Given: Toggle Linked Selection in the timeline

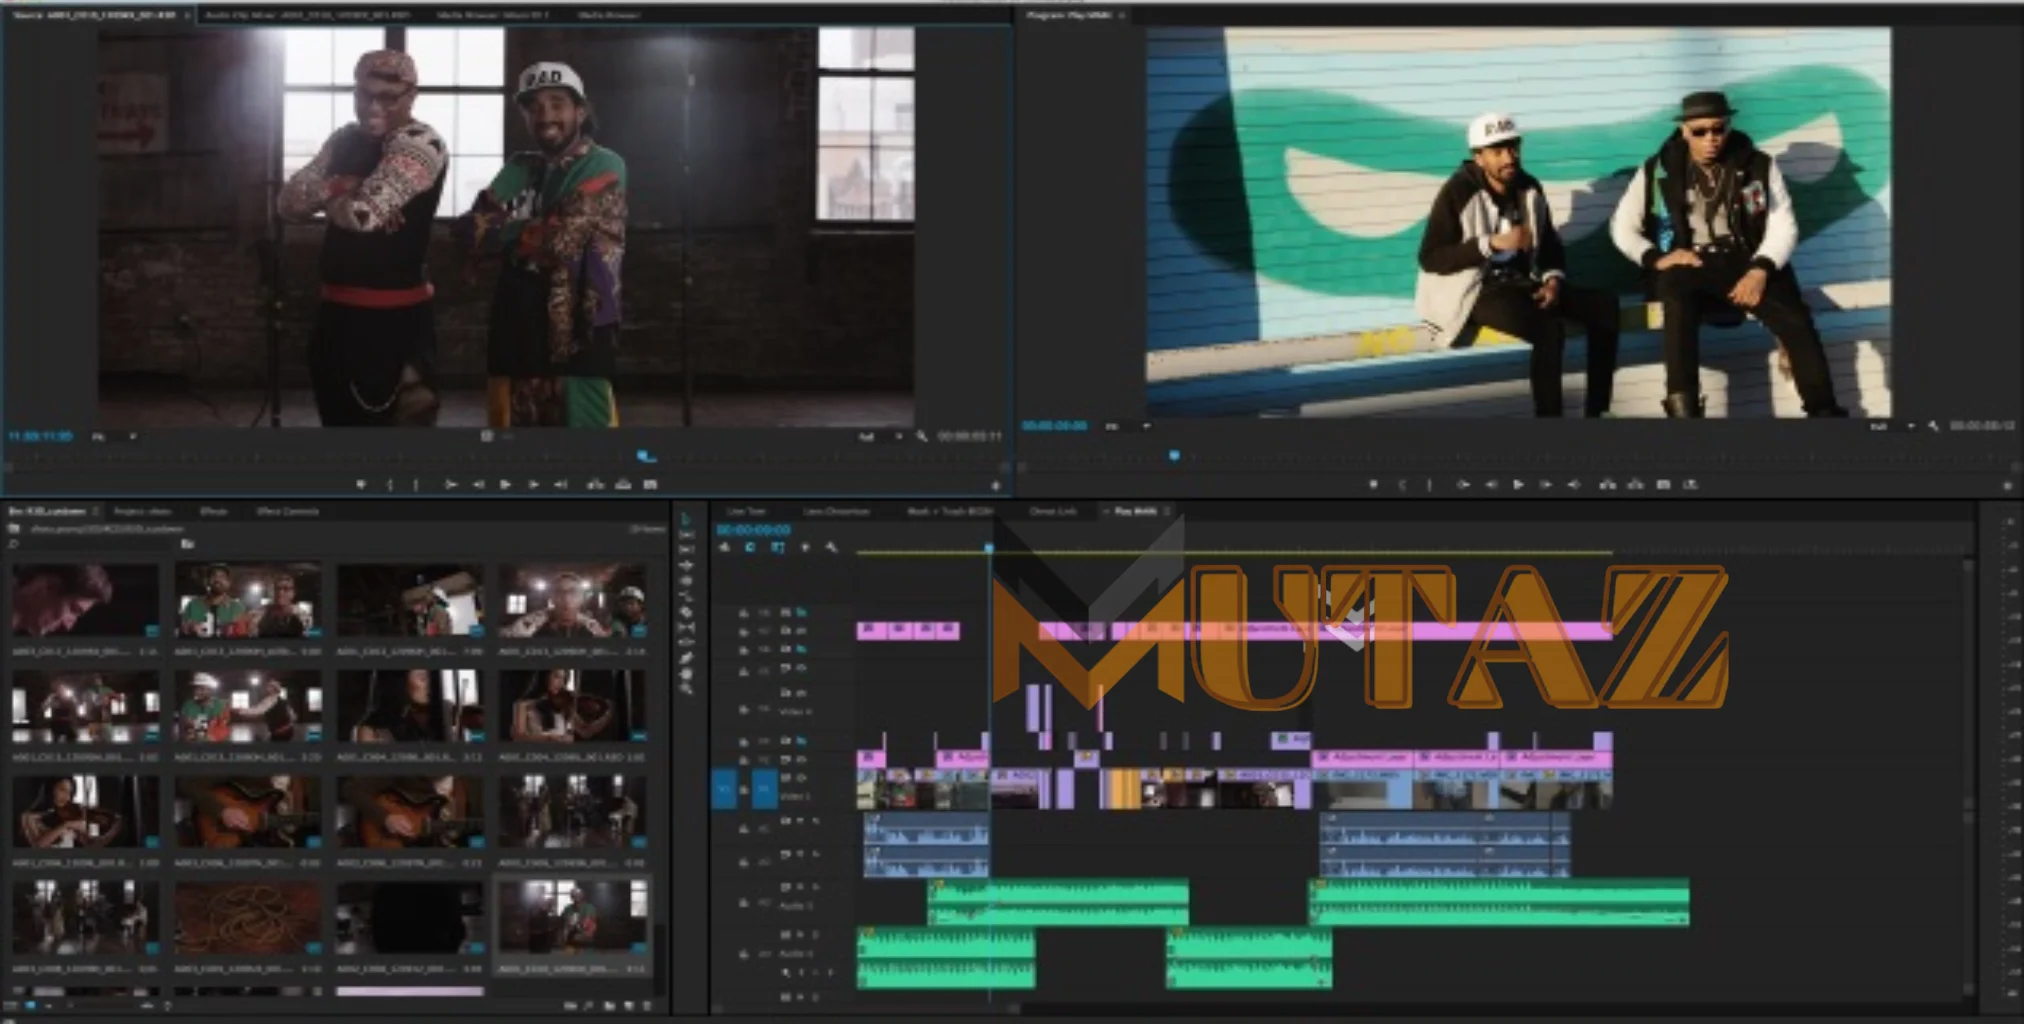Looking at the screenshot, I should click(777, 548).
